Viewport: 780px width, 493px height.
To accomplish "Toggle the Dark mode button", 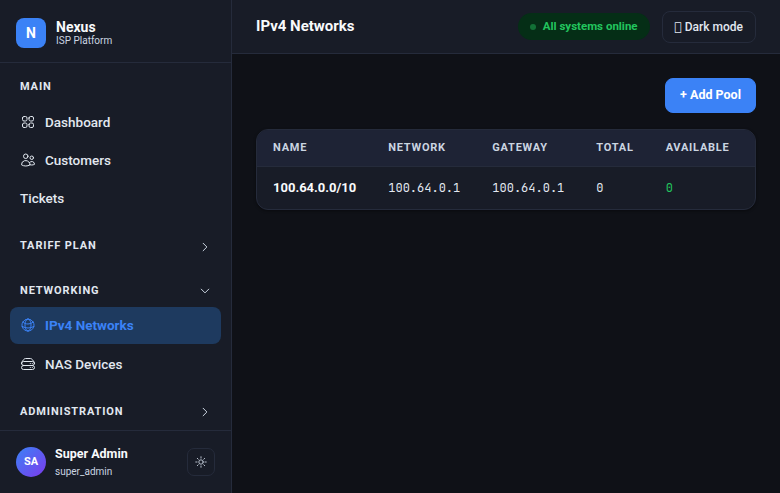I will [709, 27].
